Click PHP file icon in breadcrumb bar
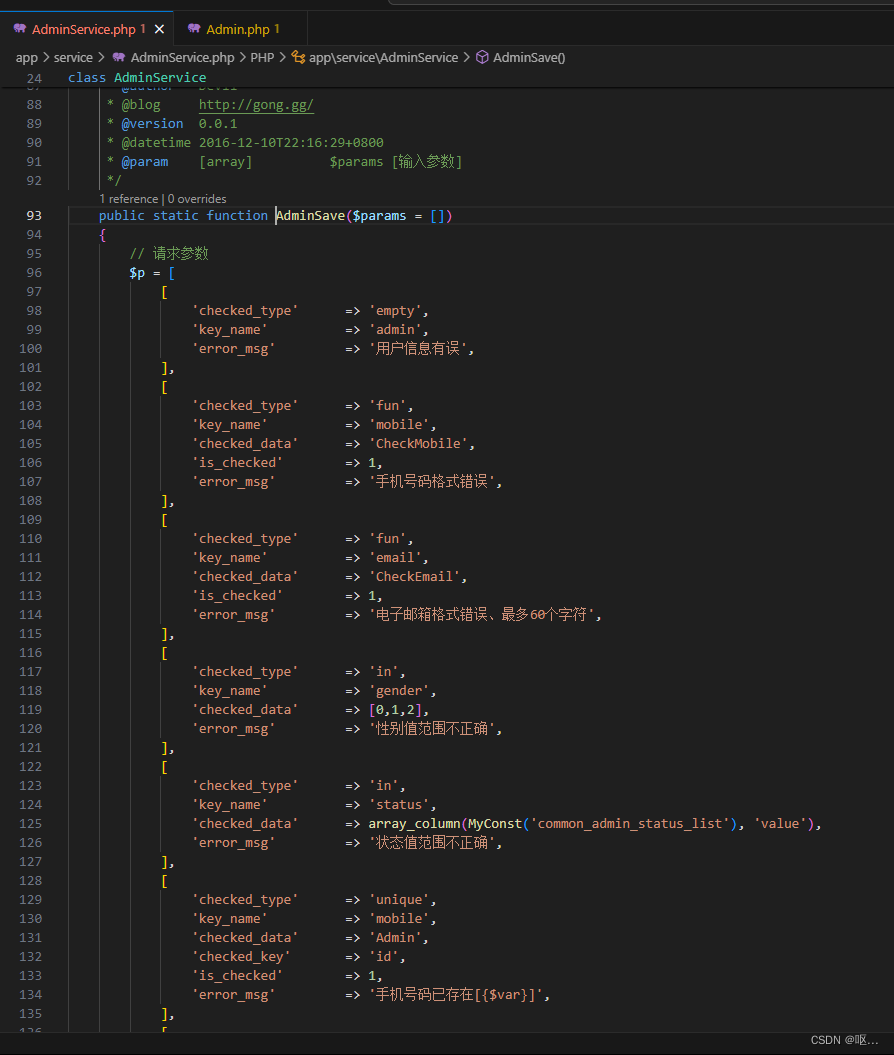 (119, 57)
